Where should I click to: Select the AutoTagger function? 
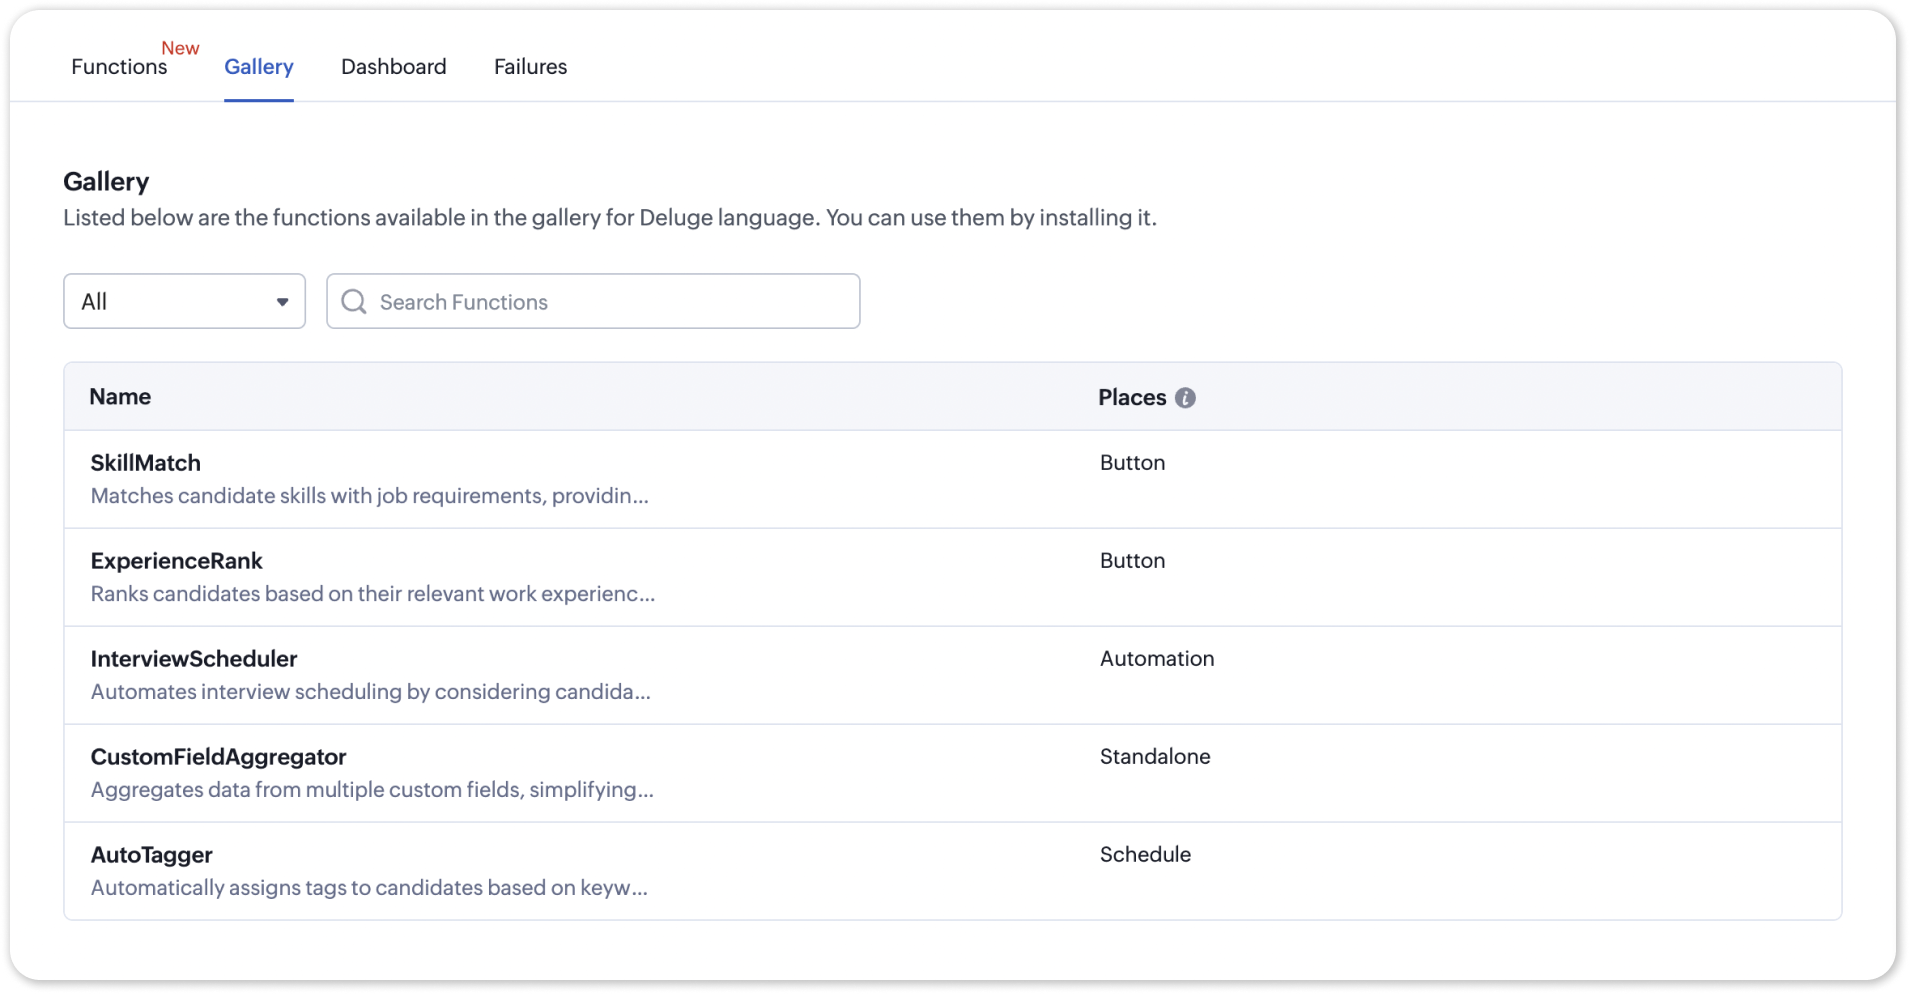tap(152, 855)
